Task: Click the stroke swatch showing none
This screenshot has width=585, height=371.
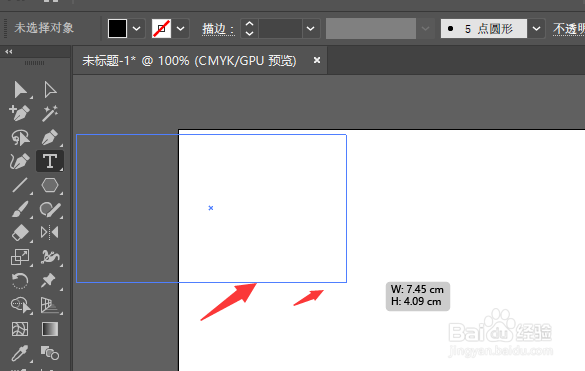Action: (x=162, y=28)
